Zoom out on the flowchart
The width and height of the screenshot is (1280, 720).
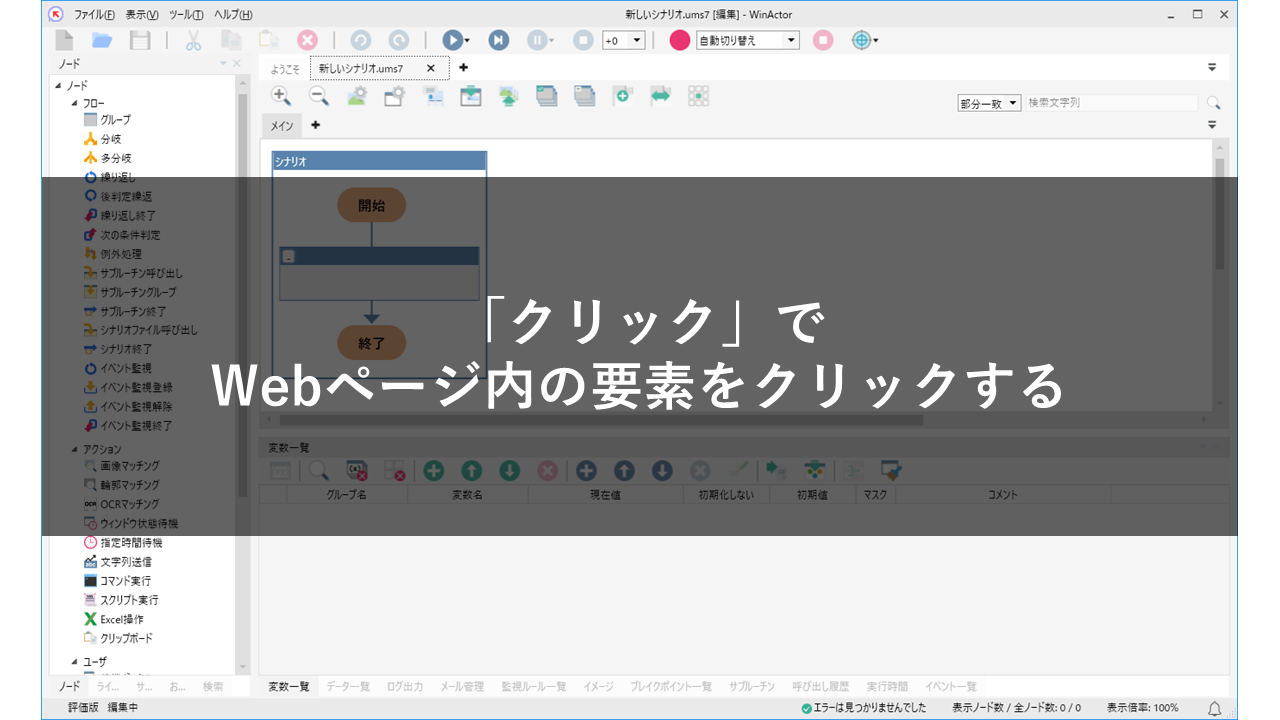(318, 96)
